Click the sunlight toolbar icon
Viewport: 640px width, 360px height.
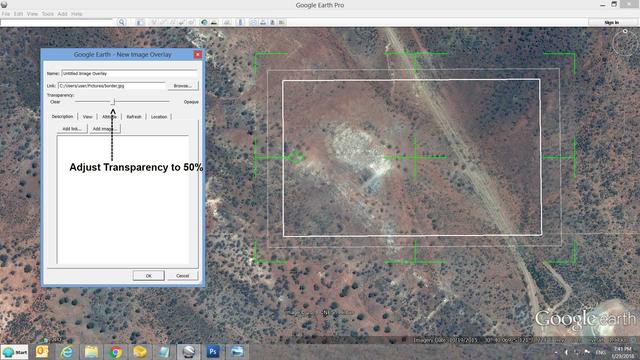point(214,22)
